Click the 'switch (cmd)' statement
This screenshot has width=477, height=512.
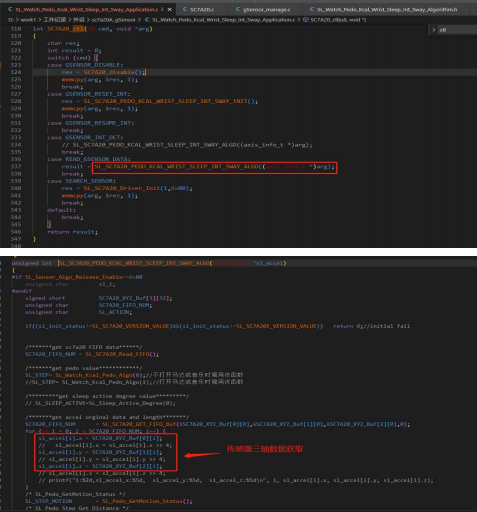72,58
